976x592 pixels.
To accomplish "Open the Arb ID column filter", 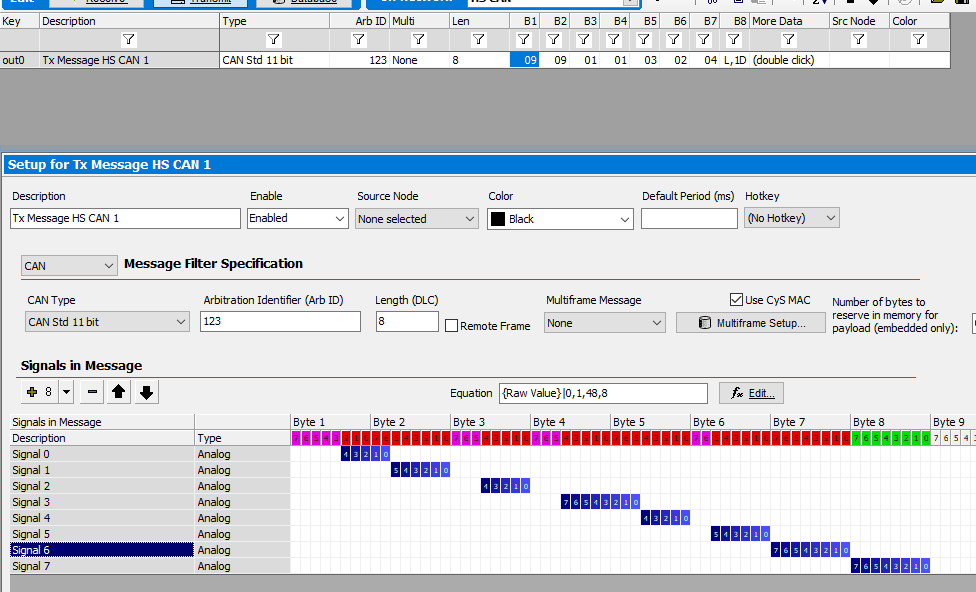I will [359, 40].
